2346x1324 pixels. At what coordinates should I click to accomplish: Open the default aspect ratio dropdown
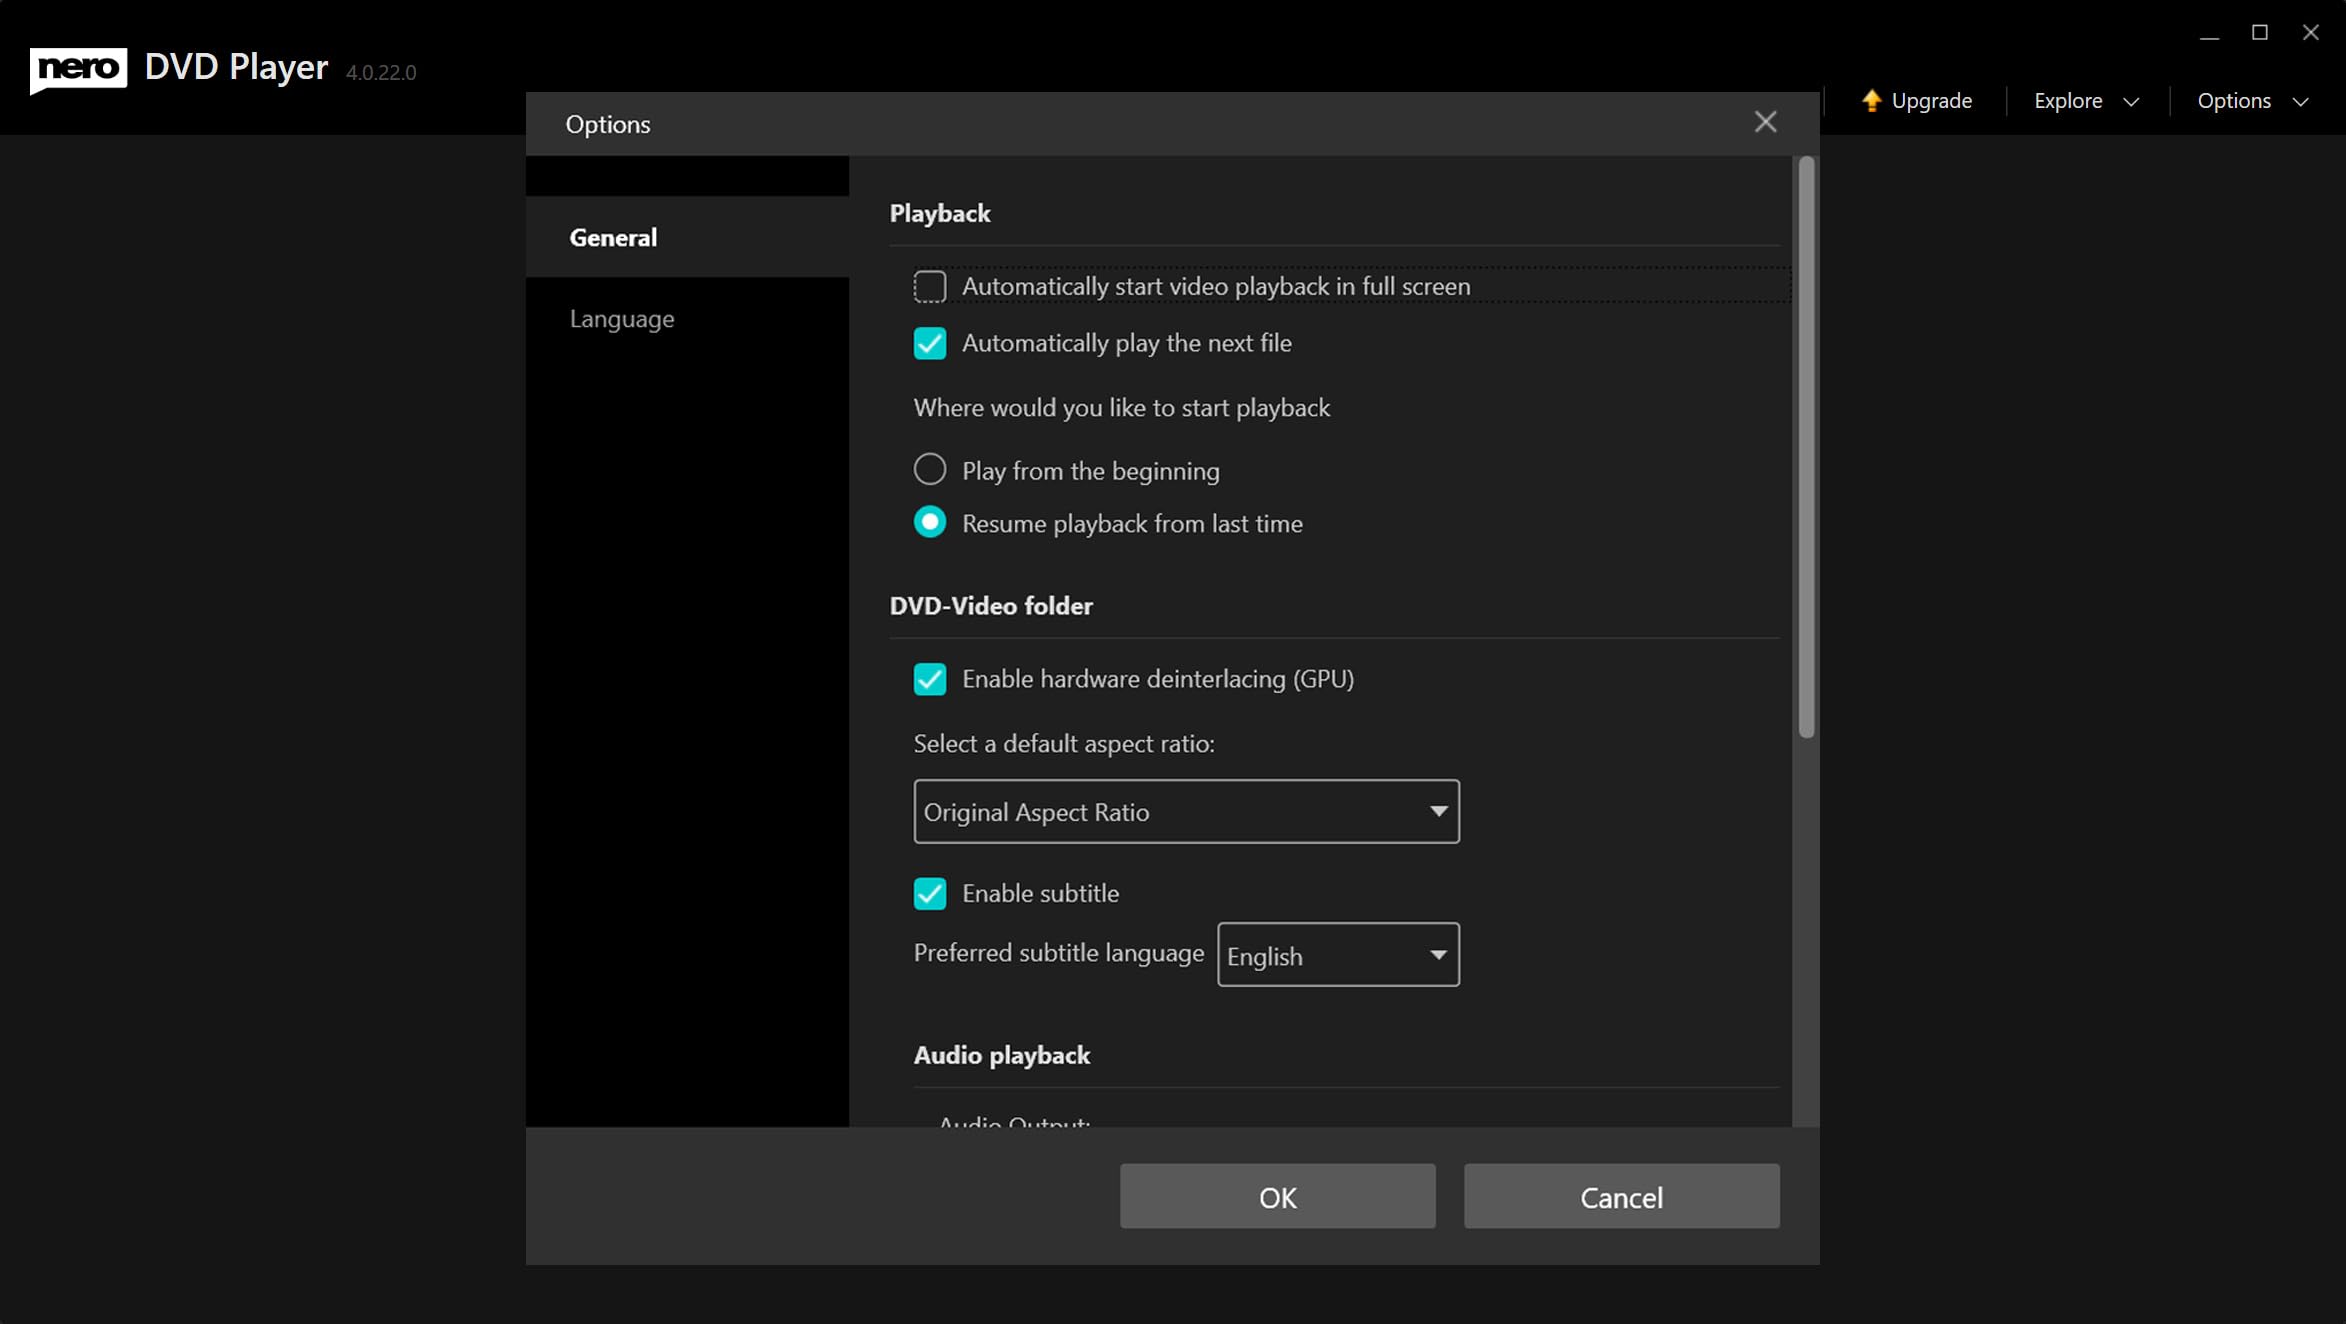1186,811
